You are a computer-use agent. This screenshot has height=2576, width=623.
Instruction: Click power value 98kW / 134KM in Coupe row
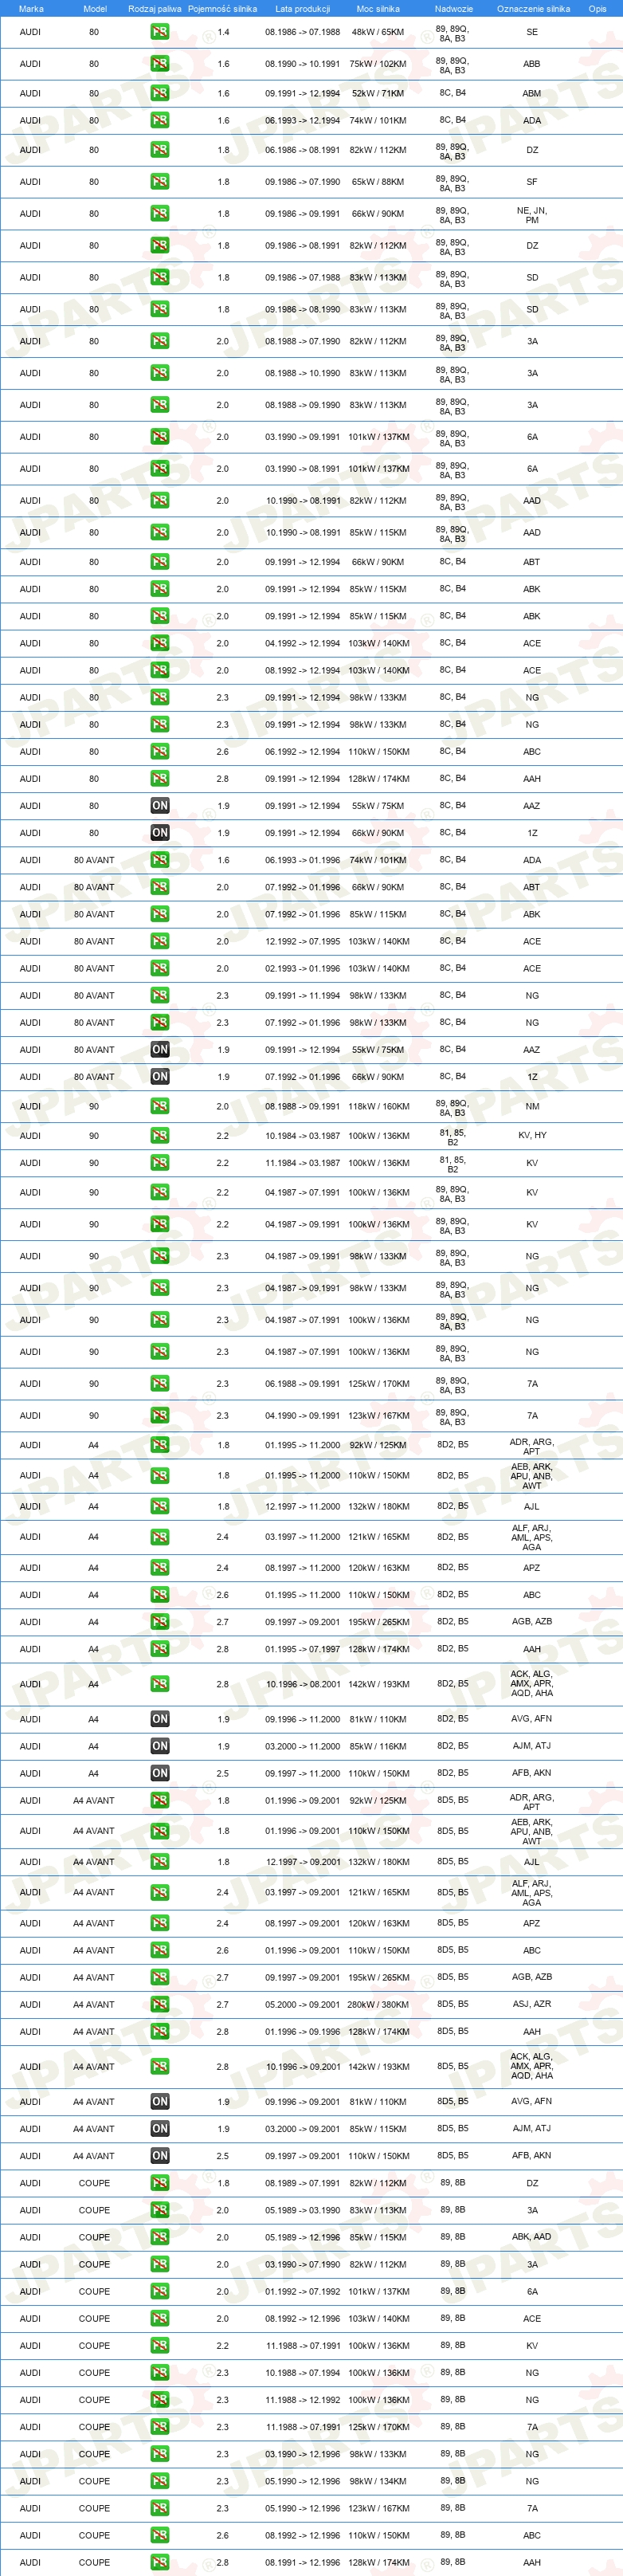pos(378,2480)
